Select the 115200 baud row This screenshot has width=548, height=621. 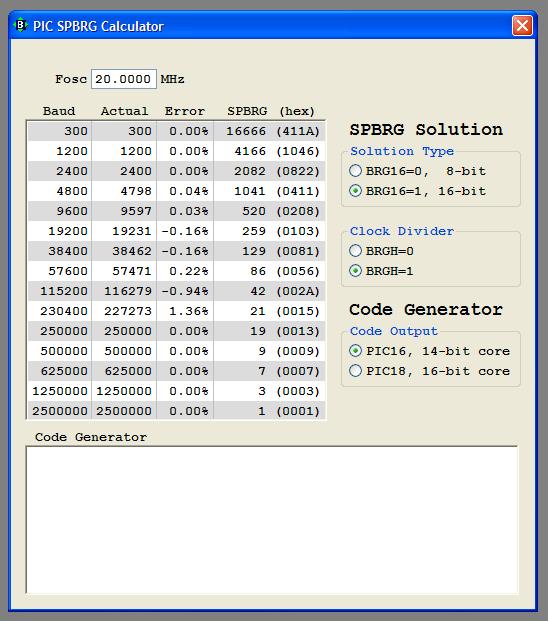(x=176, y=291)
